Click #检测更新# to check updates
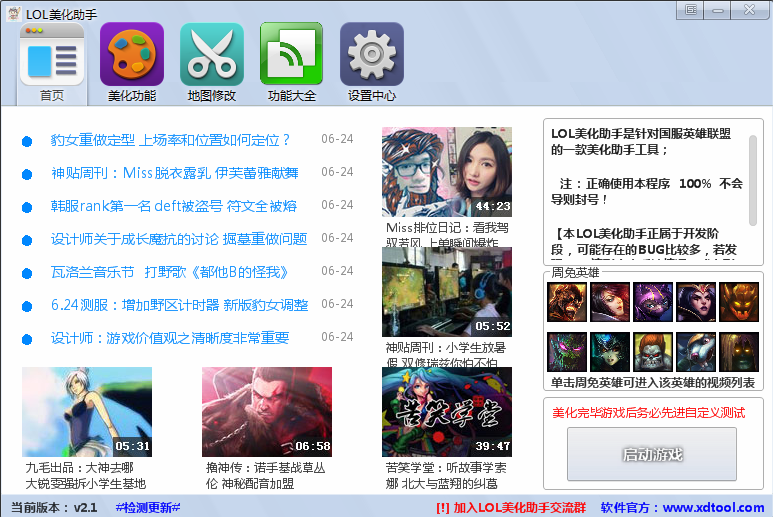The height and width of the screenshot is (517, 773). [148, 507]
